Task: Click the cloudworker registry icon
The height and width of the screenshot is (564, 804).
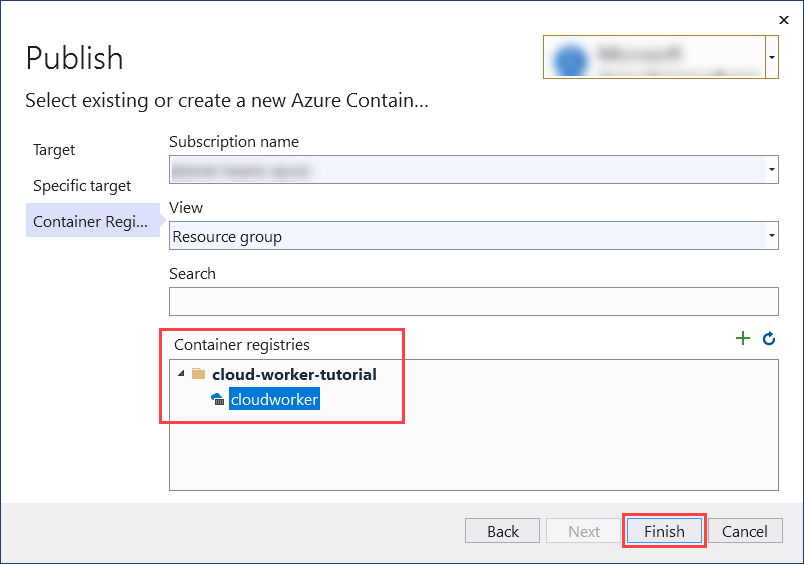Action: [x=217, y=400]
